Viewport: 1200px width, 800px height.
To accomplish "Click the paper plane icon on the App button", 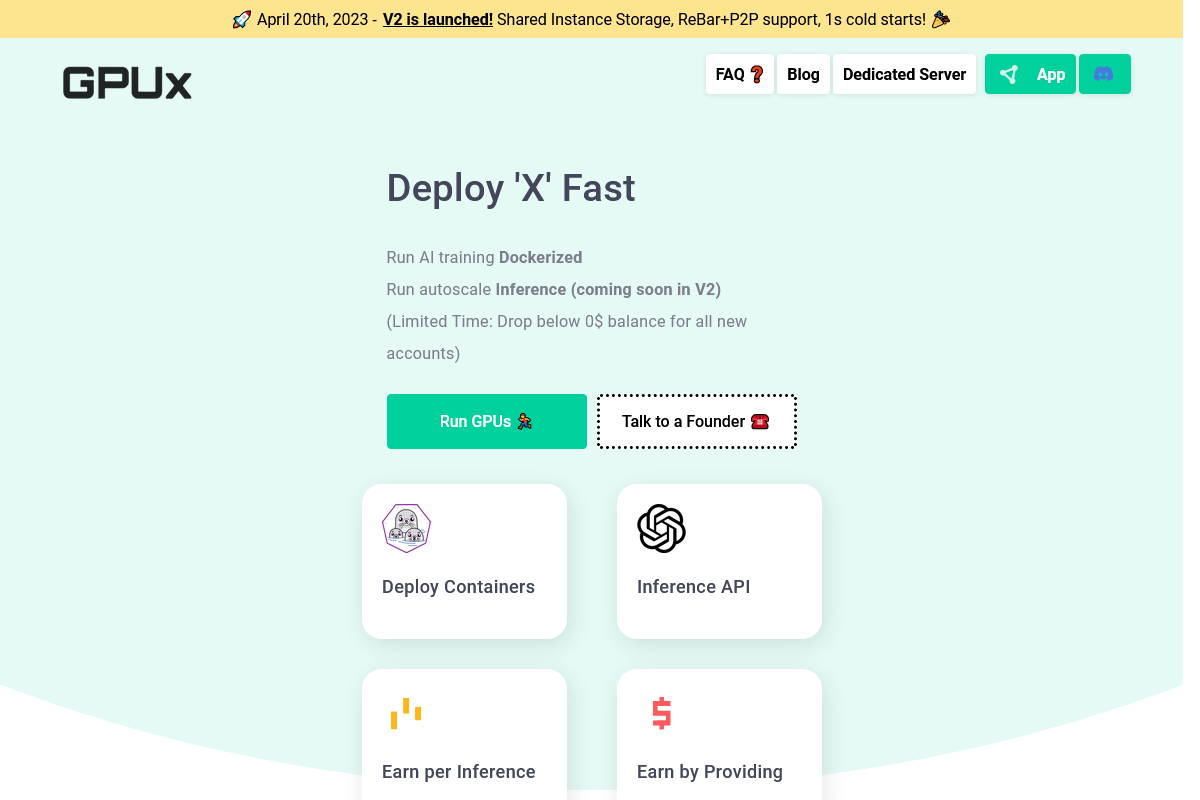I will pyautogui.click(x=1008, y=74).
